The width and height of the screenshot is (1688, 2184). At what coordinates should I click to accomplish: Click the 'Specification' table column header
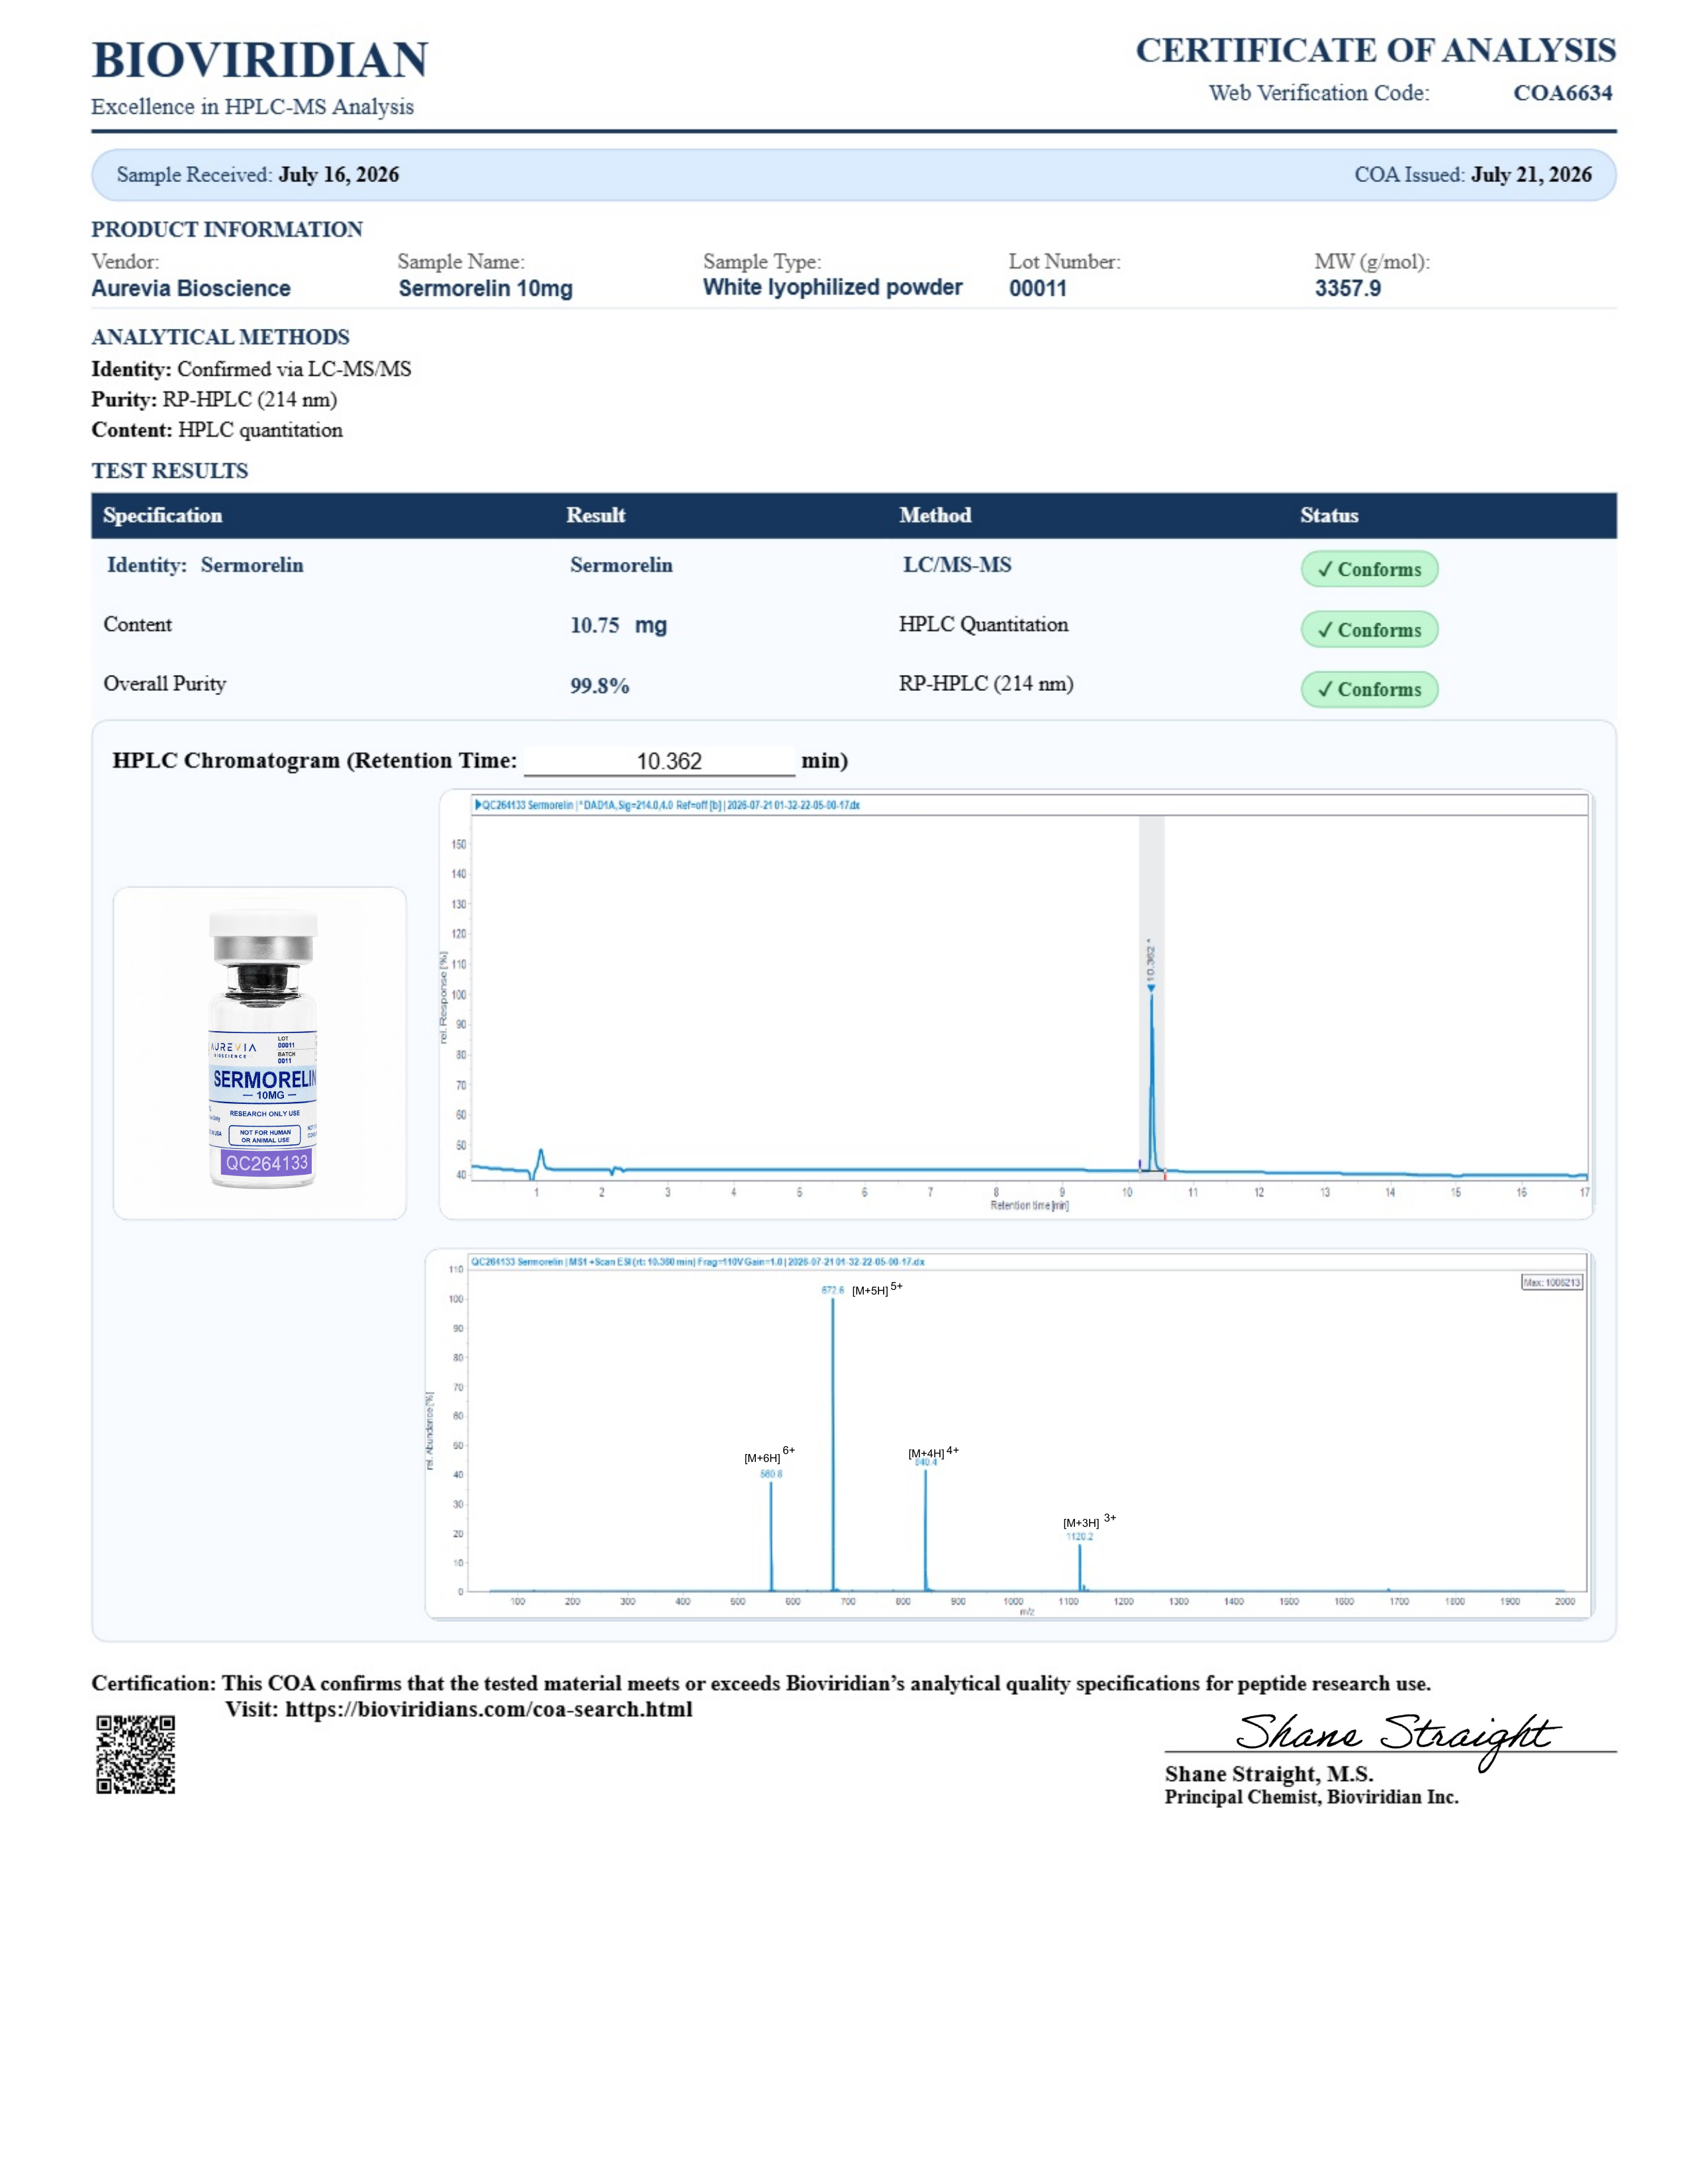click(x=163, y=515)
